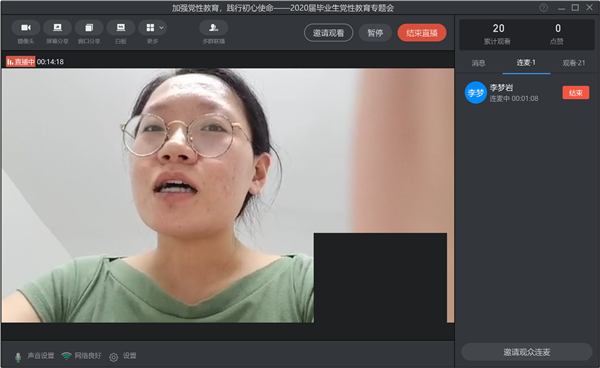This screenshot has width=600, height=368.
Task: Click the 邀请观看 invite button
Action: click(328, 33)
